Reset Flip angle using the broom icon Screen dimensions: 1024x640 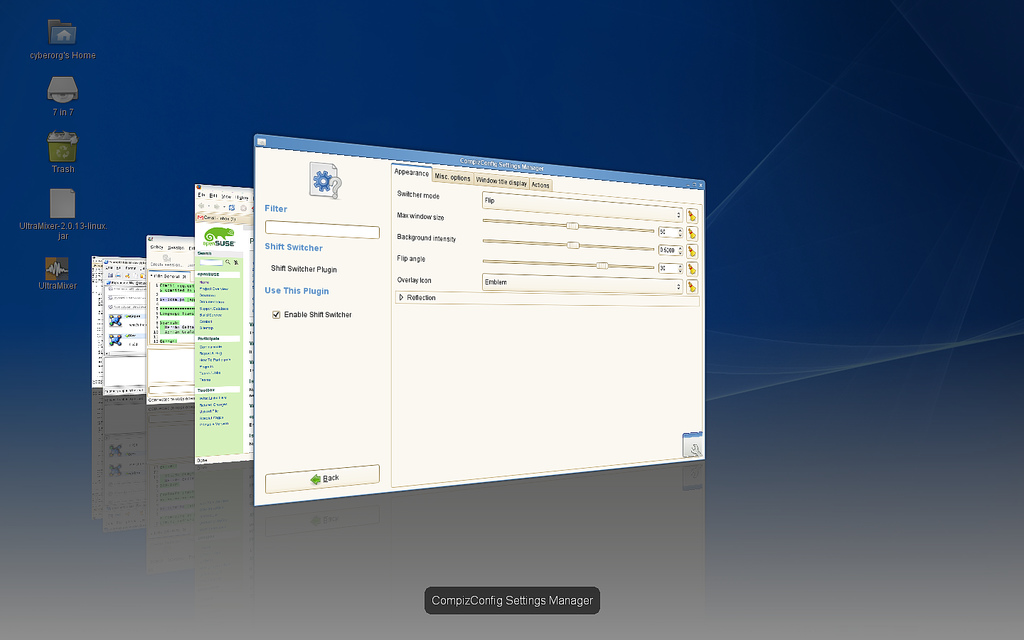pyautogui.click(x=691, y=269)
